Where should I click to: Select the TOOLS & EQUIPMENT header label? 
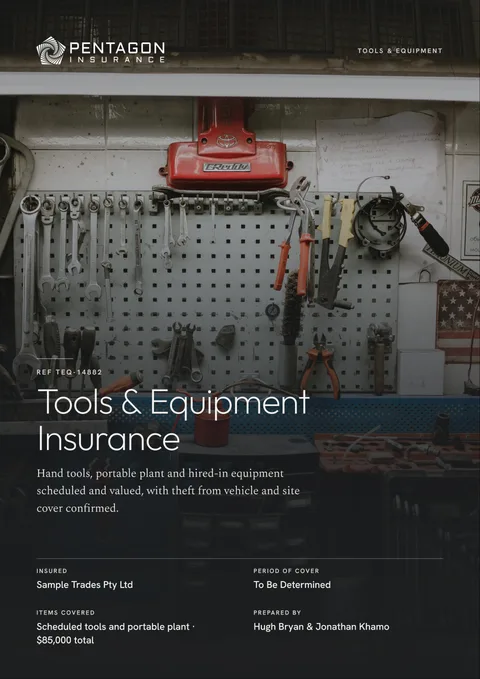click(400, 51)
